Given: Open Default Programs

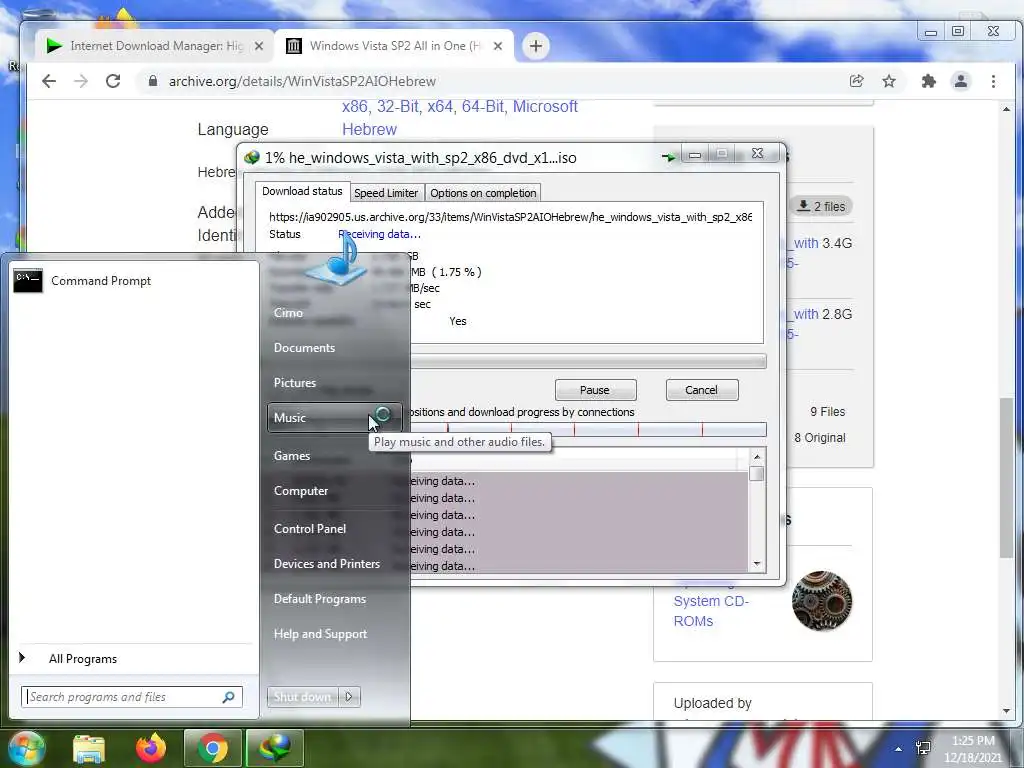Looking at the screenshot, I should tap(320, 599).
